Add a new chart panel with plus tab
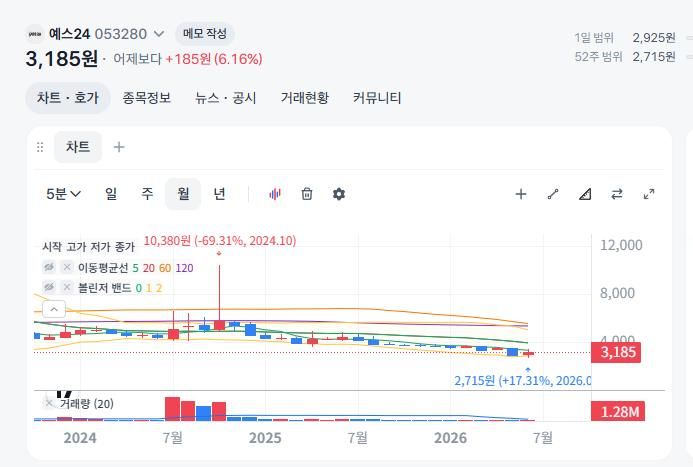This screenshot has width=693, height=467. click(x=119, y=147)
